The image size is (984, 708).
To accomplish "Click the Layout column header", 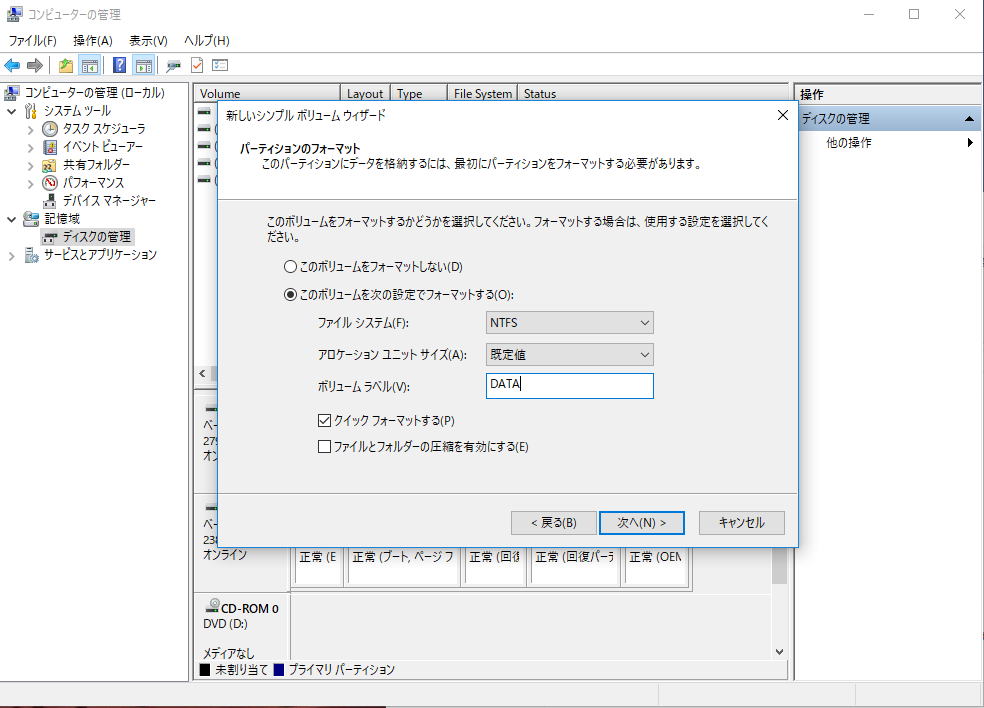I will coord(365,94).
